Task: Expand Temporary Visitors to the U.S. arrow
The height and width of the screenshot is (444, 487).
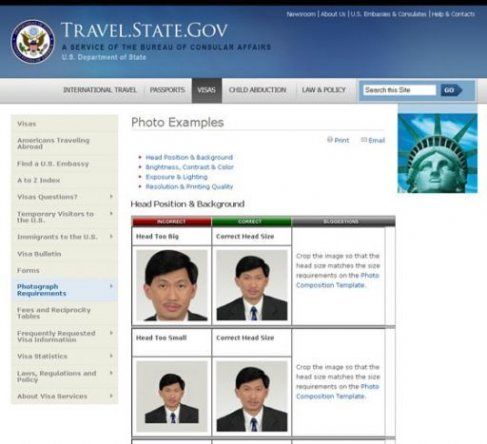Action: point(111,213)
